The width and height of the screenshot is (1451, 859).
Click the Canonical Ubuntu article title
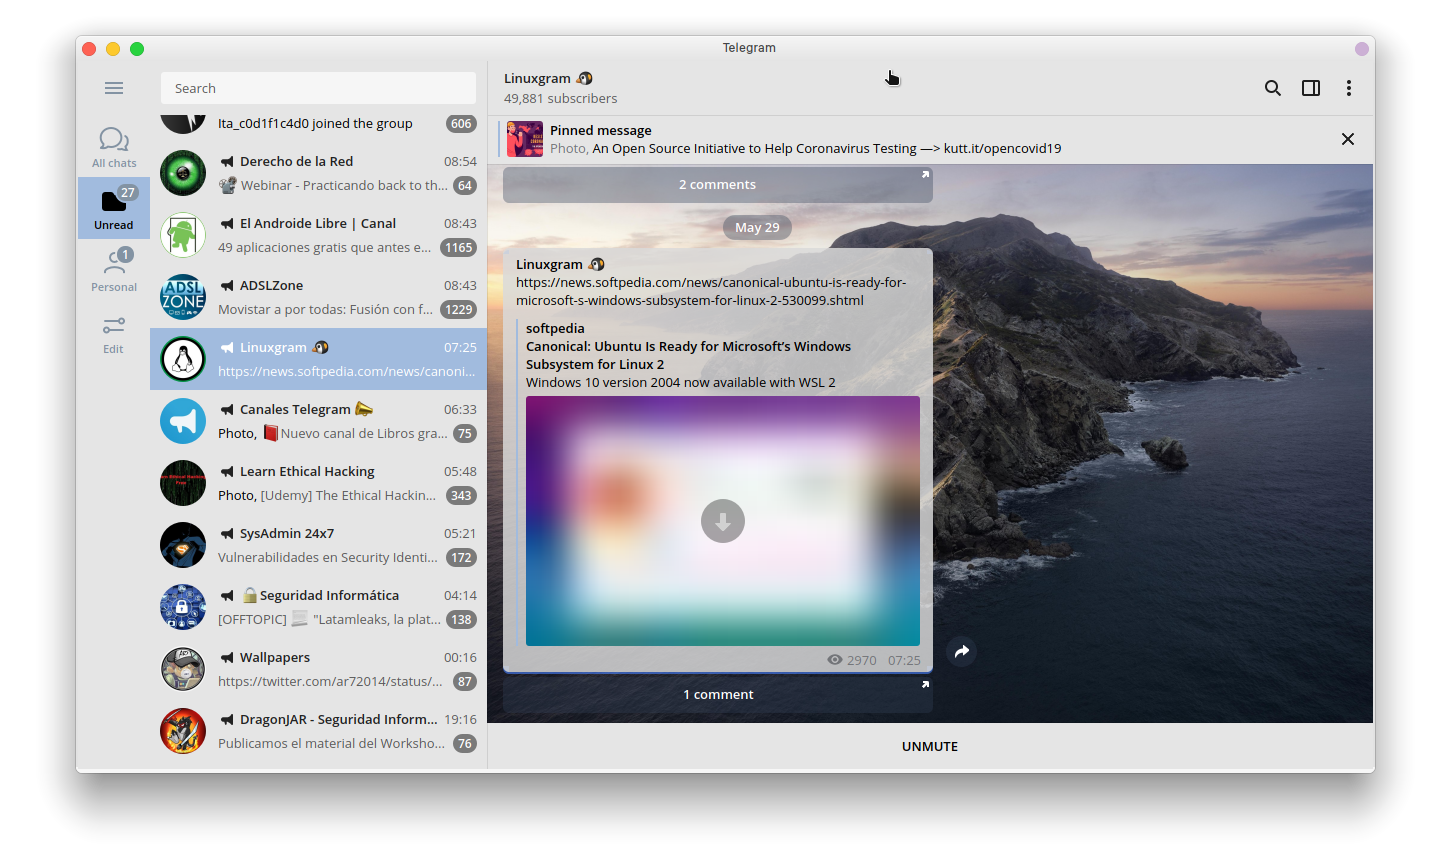coord(688,355)
